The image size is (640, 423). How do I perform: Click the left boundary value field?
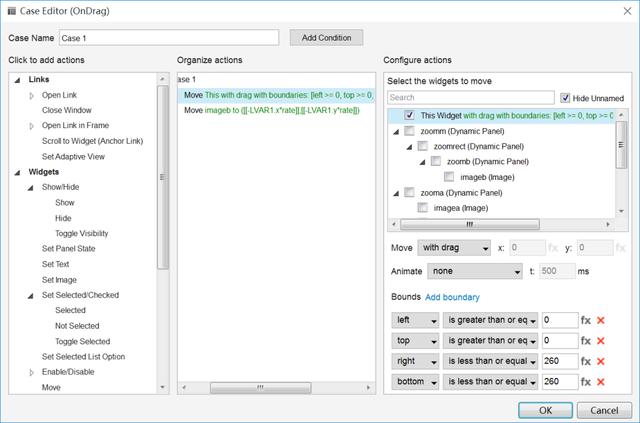point(560,321)
